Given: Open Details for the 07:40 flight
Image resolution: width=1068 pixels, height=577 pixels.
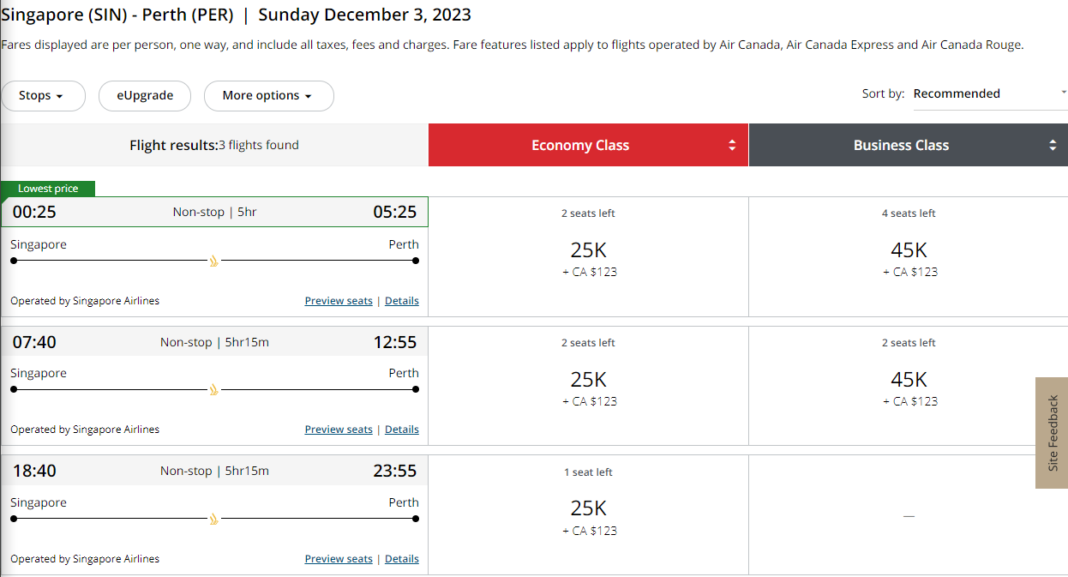Looking at the screenshot, I should point(402,430).
